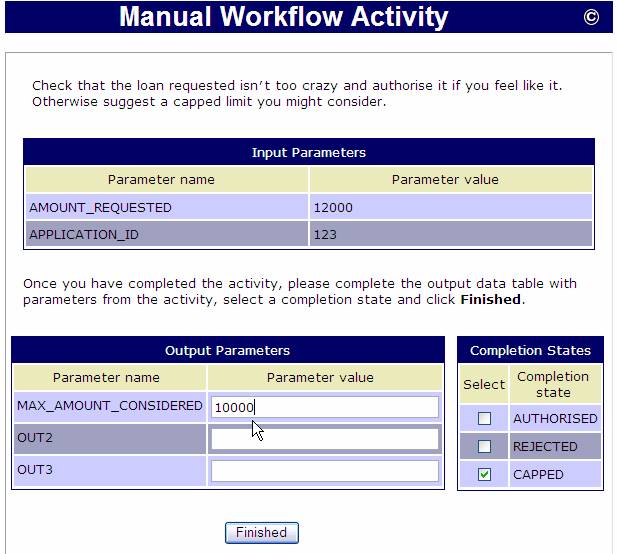
Task: Tick the REJECTED completion state checkbox
Action: point(485,447)
